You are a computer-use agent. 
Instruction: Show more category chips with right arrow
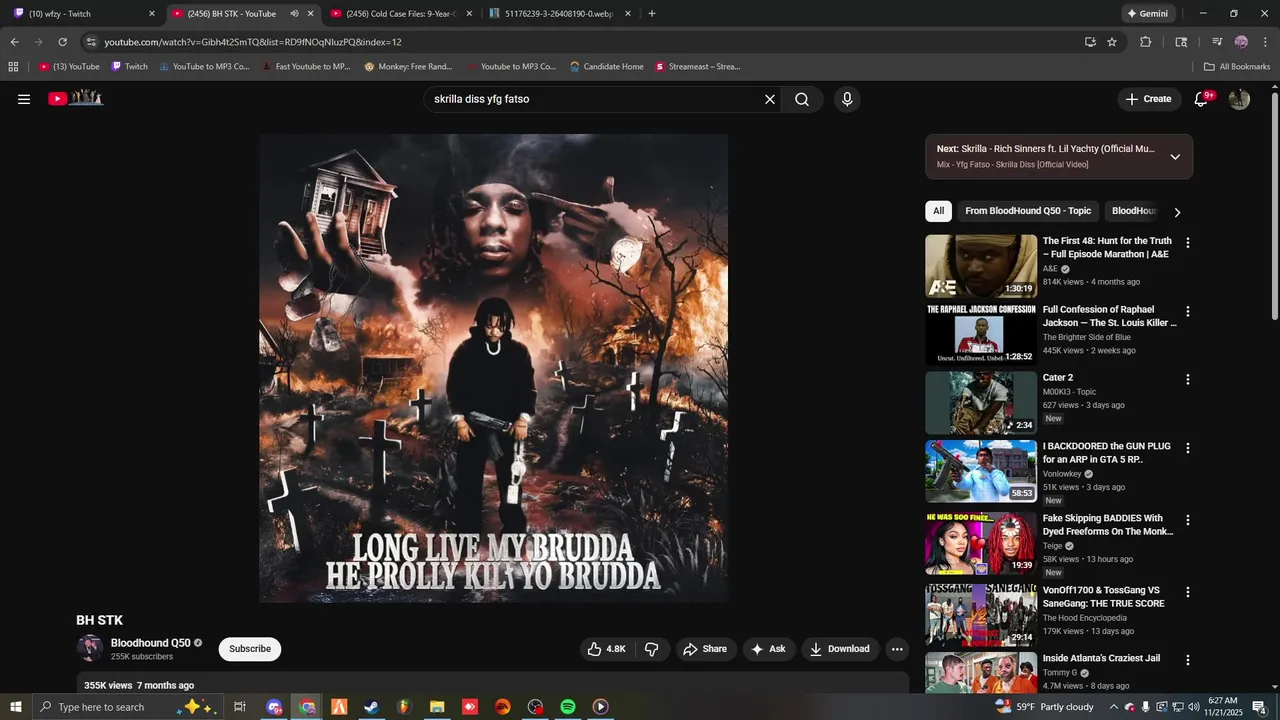[x=1177, y=212]
